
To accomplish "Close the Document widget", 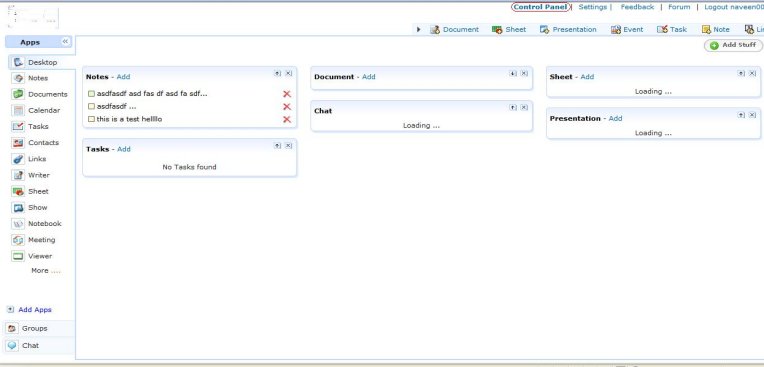I will tap(524, 74).
